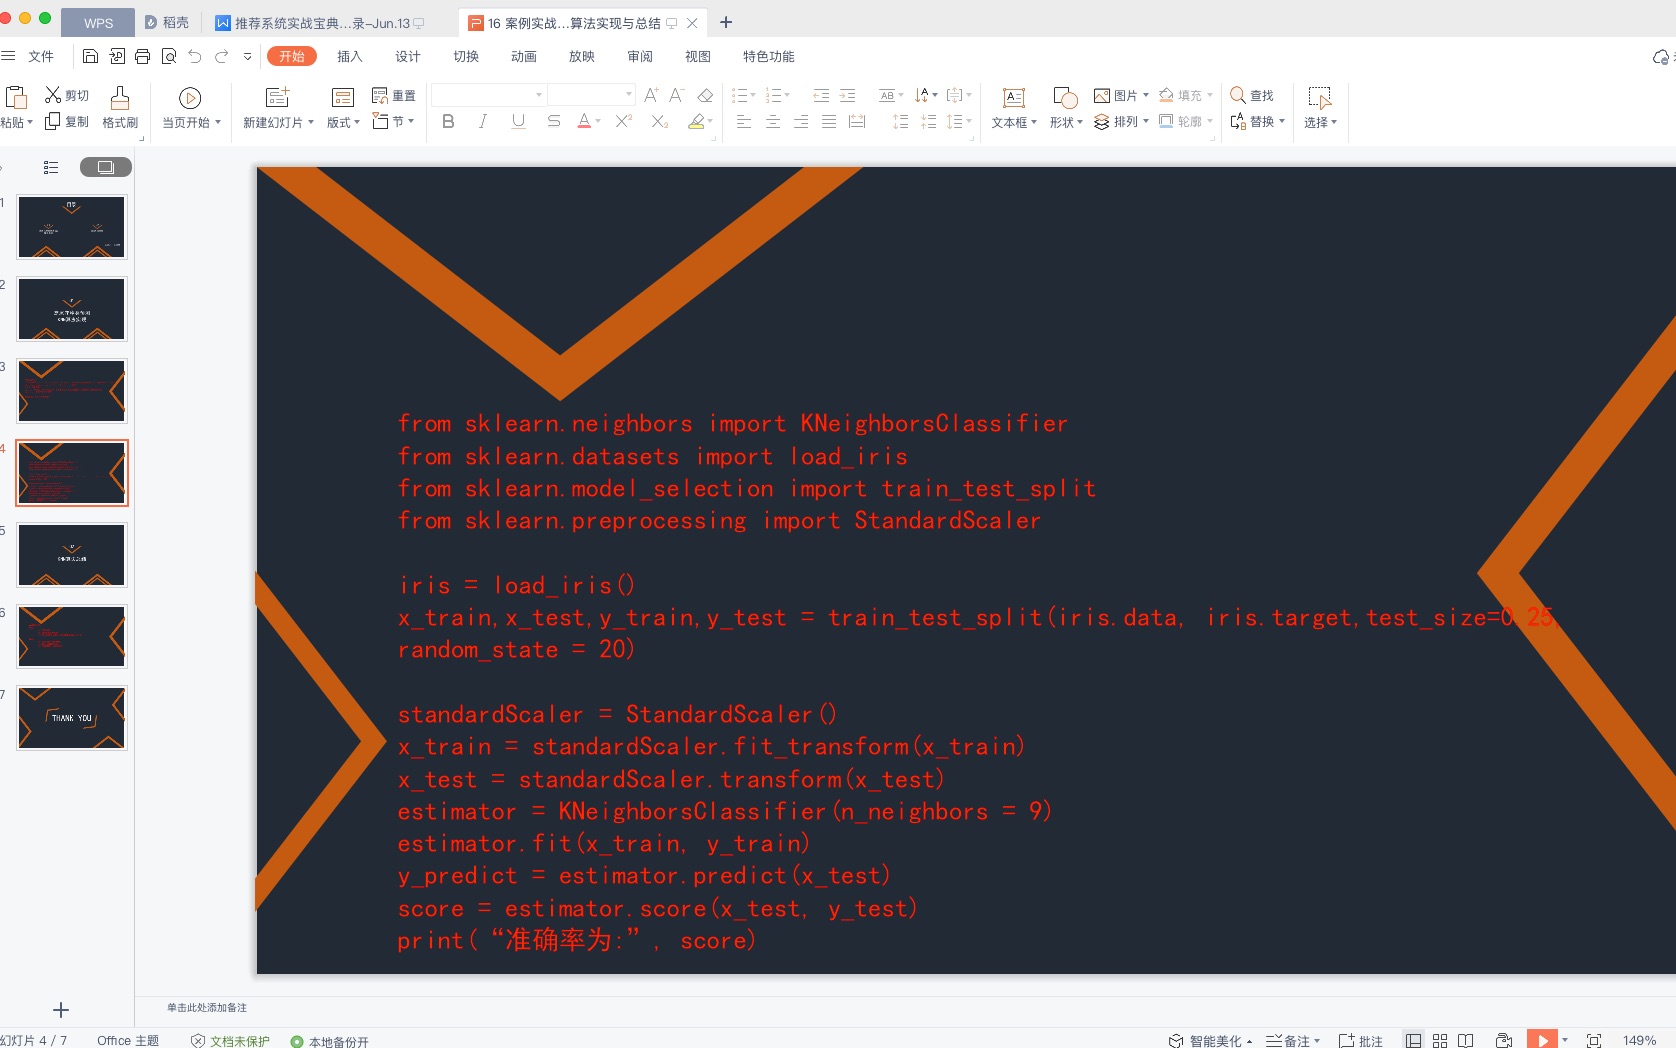
Task: Expand the Picture (图片) dropdown
Action: (x=1145, y=95)
